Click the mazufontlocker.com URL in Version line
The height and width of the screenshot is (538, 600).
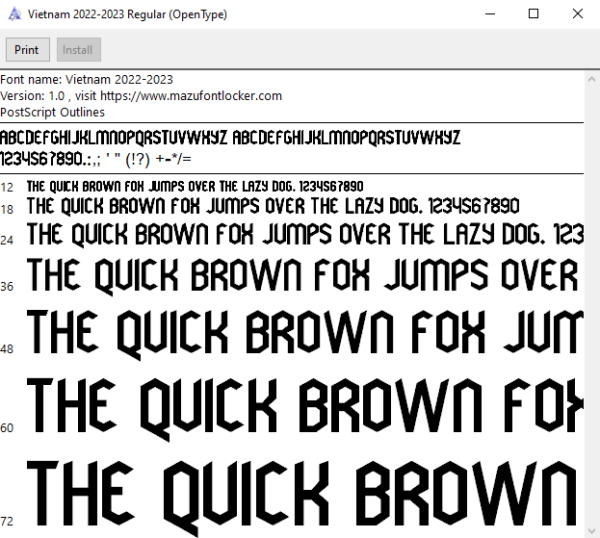point(191,96)
